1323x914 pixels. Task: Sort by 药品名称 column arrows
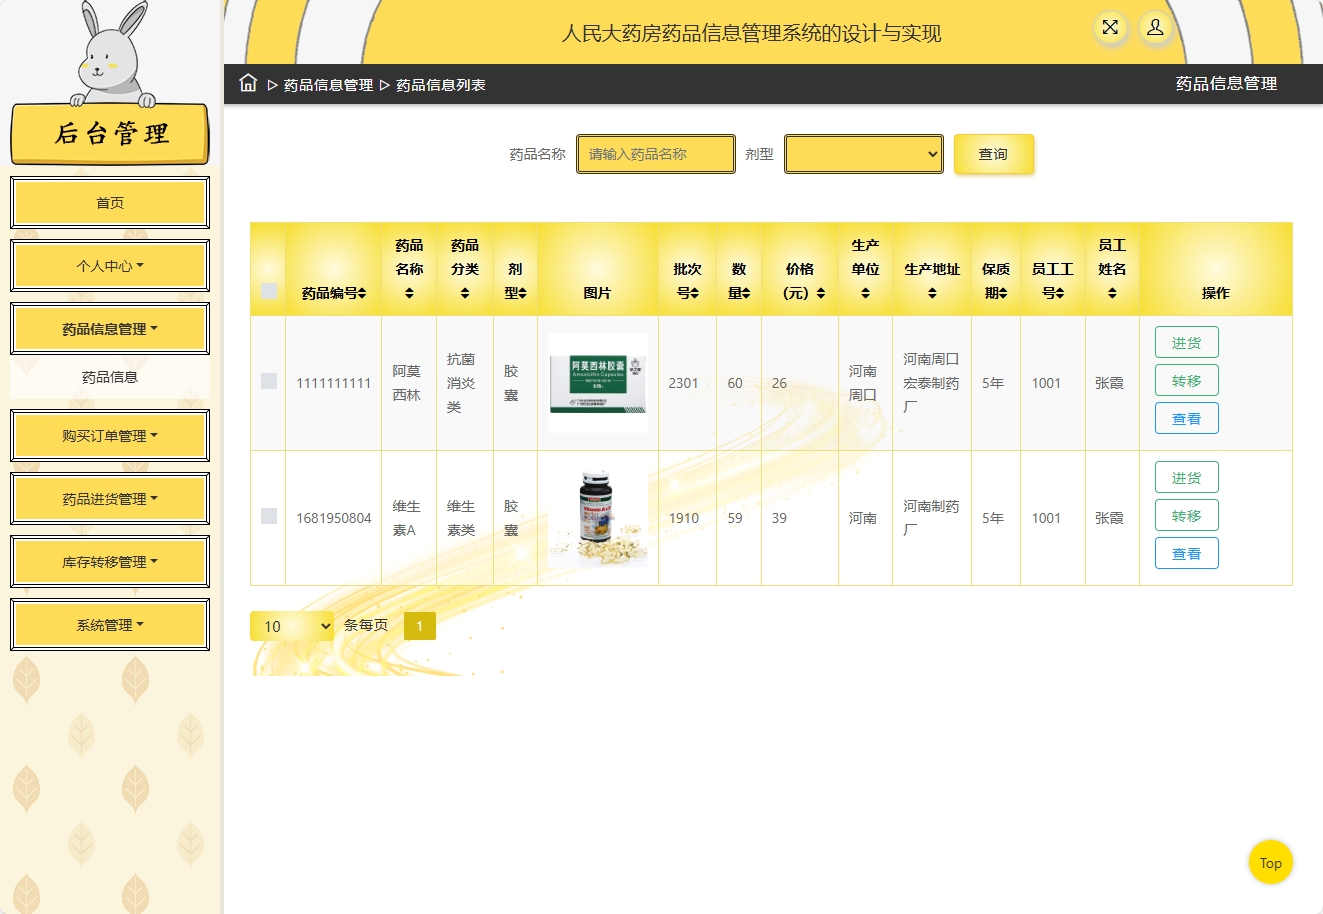(409, 293)
